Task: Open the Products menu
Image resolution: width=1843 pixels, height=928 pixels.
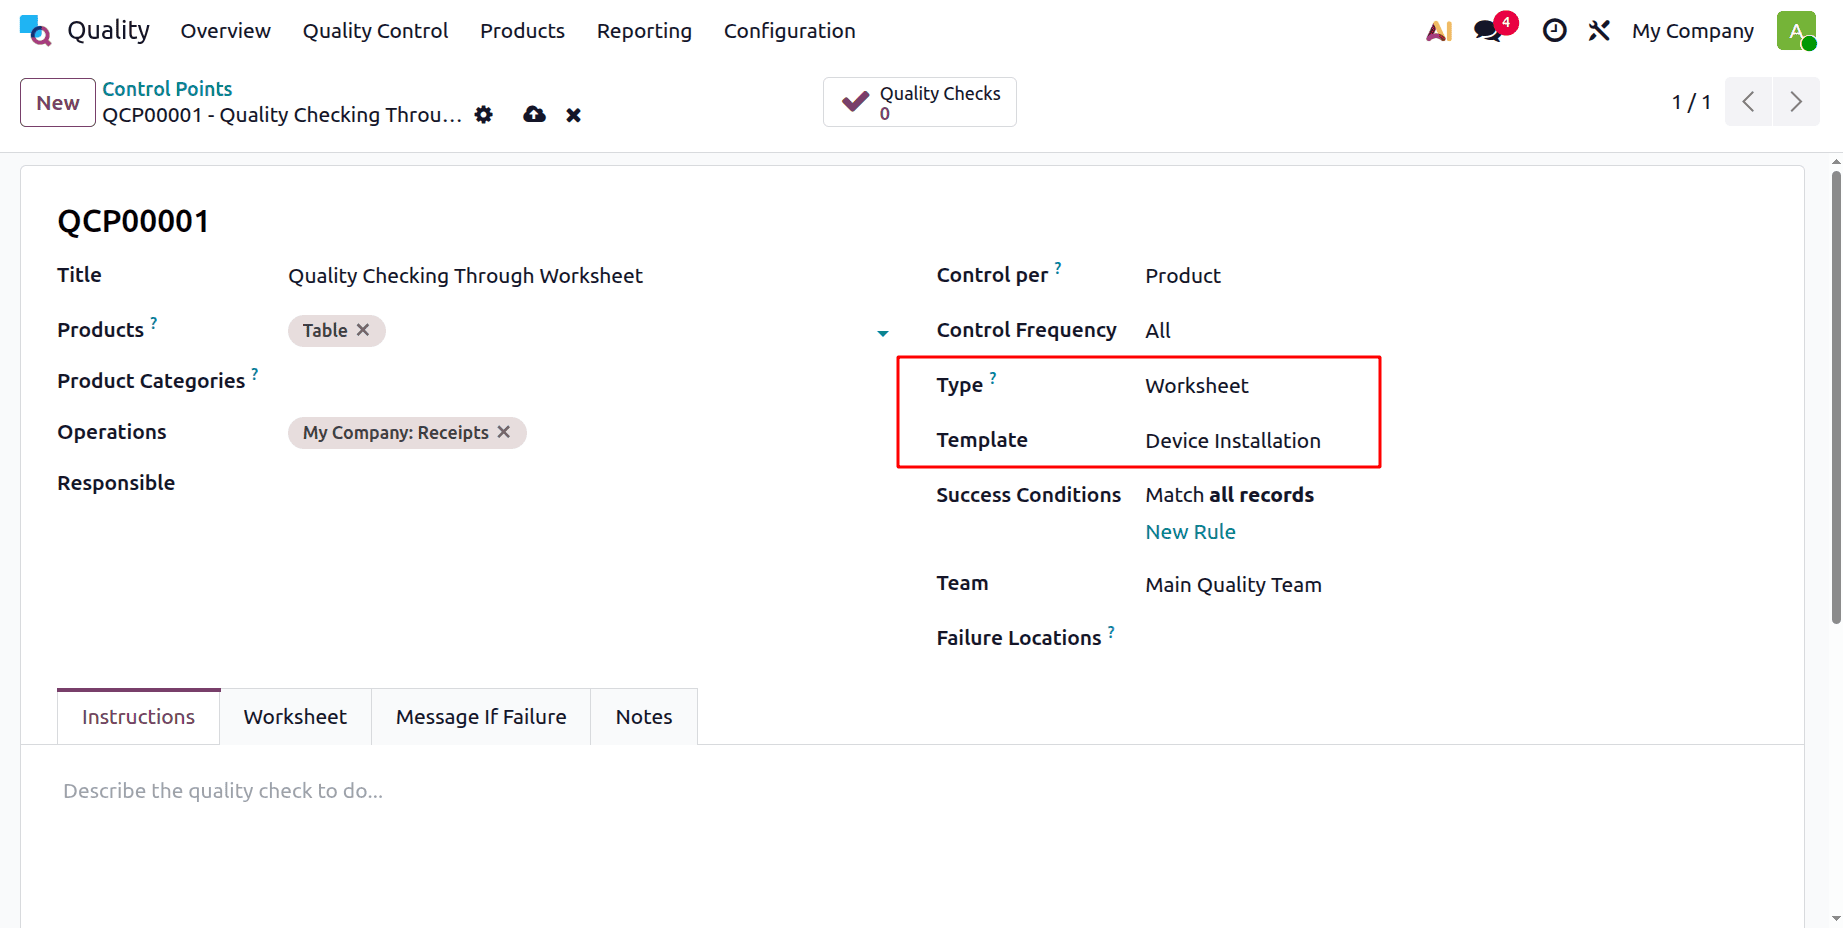Action: 523,31
